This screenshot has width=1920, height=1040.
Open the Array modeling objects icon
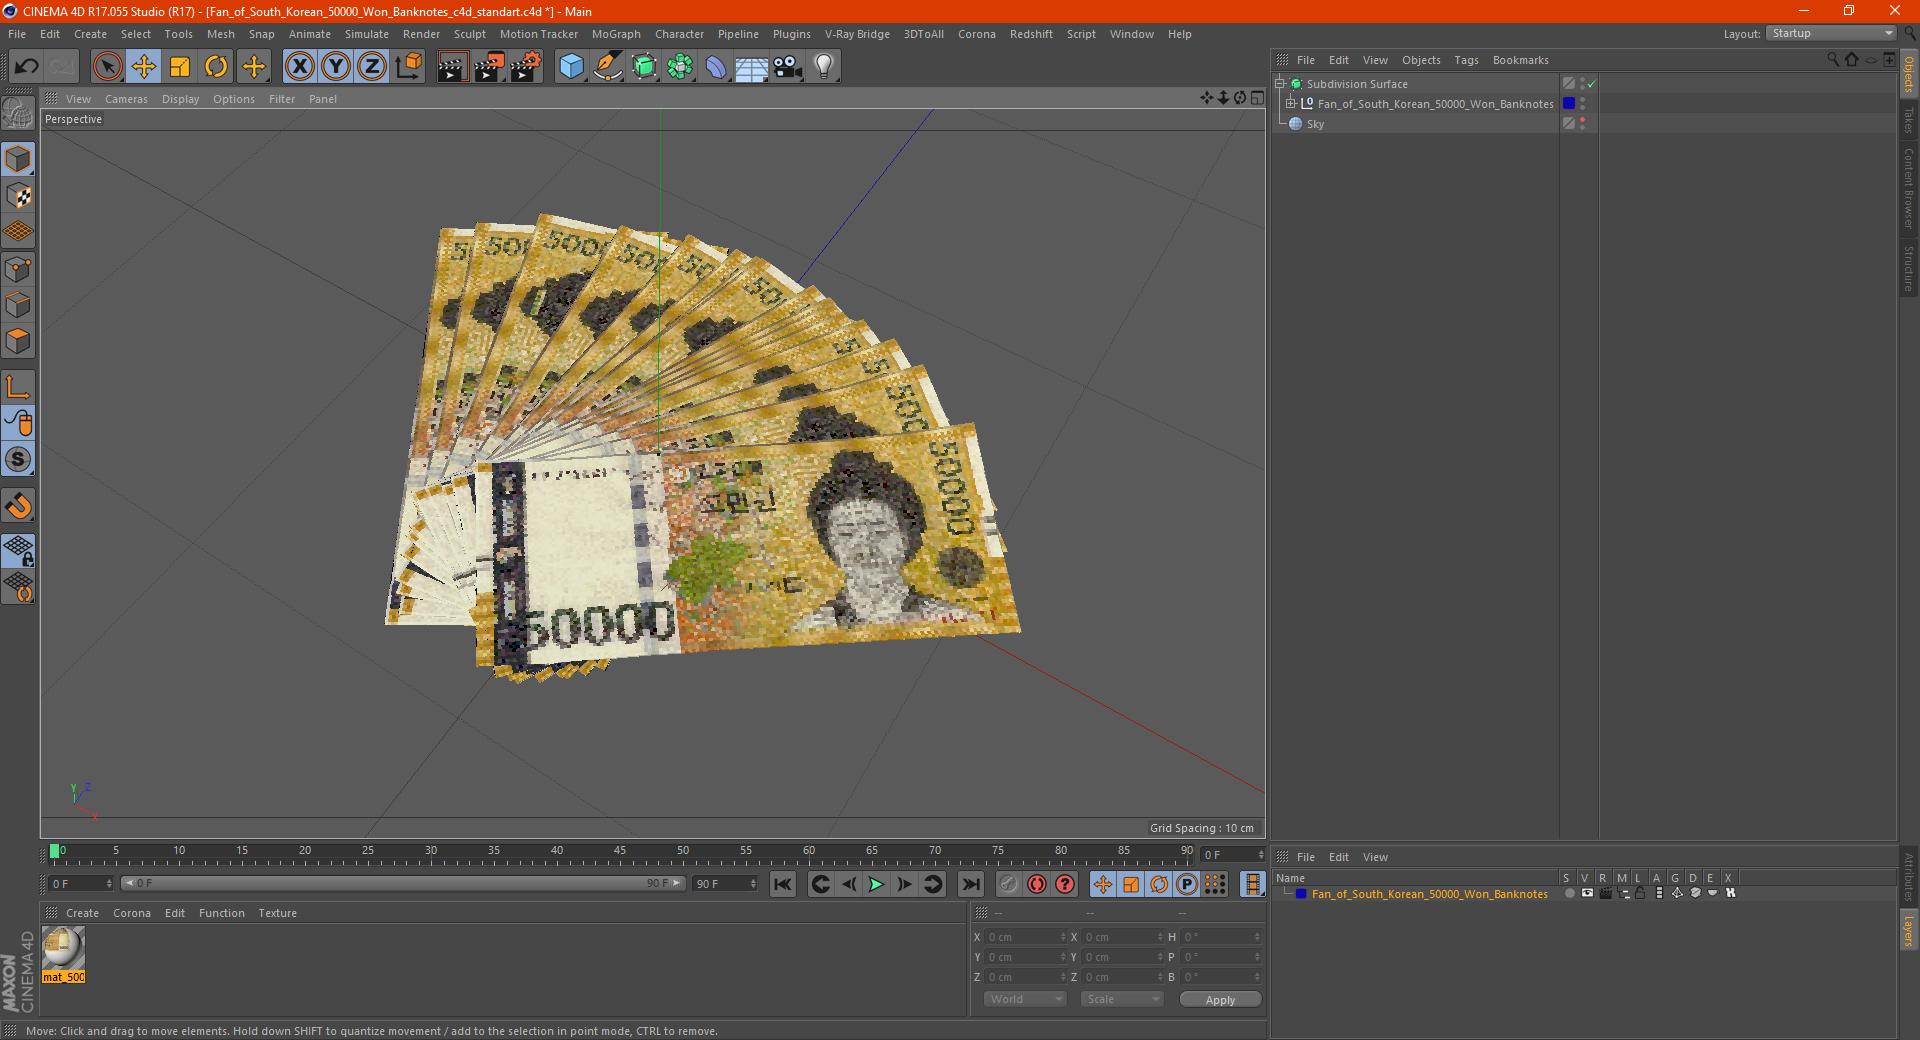[680, 67]
